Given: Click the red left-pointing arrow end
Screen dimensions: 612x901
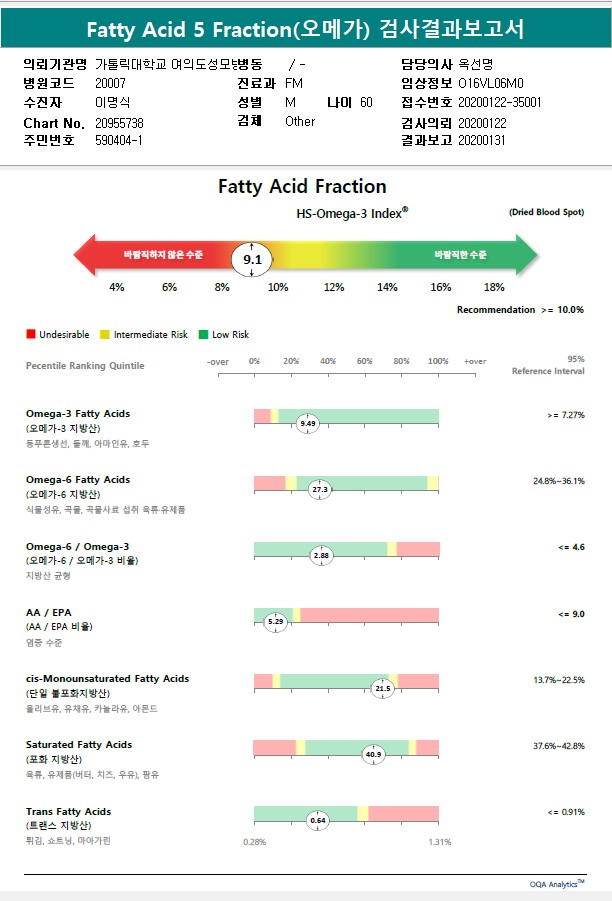Looking at the screenshot, I should coord(86,256).
